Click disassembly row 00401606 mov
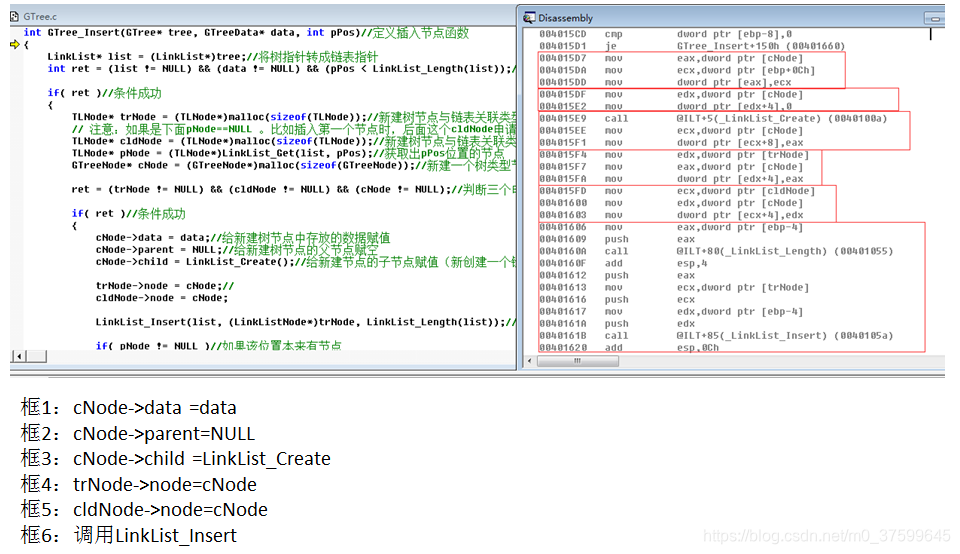The image size is (960, 554). (671, 227)
